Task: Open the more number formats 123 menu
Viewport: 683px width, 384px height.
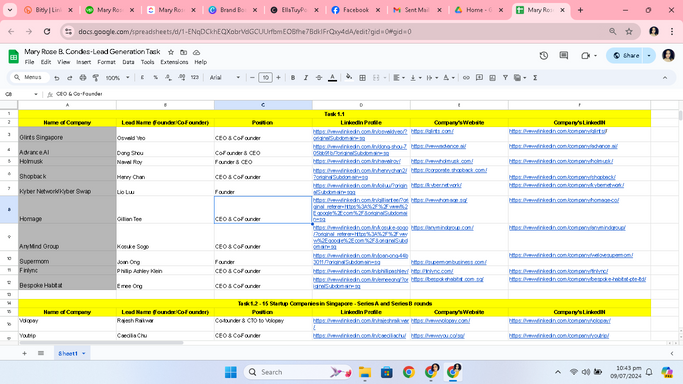Action: [195, 77]
